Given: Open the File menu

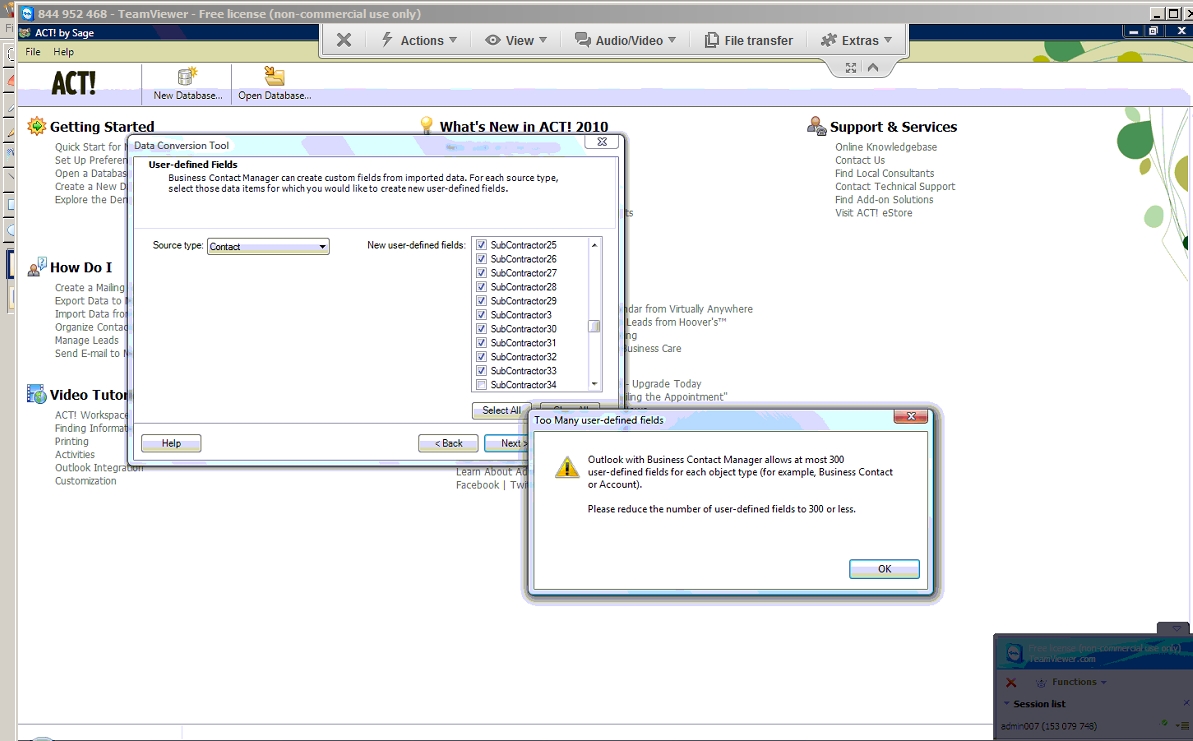Looking at the screenshot, I should coord(33,52).
